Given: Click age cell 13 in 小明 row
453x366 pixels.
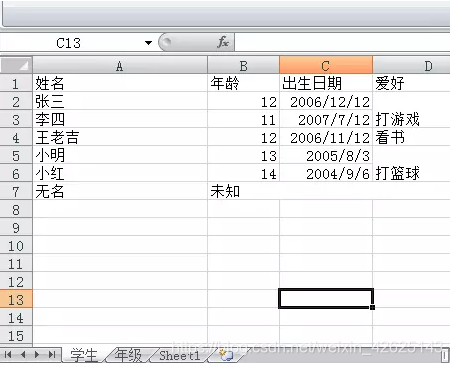Looking at the screenshot, I should [243, 155].
